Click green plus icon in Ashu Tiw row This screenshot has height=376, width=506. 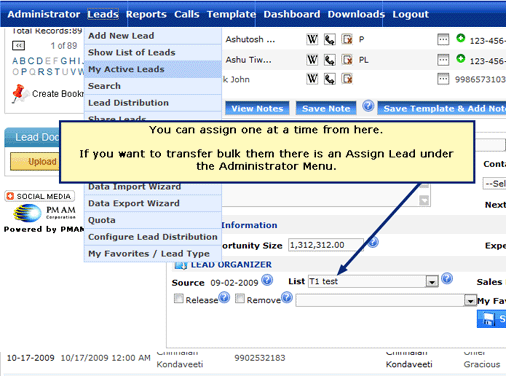(x=461, y=59)
